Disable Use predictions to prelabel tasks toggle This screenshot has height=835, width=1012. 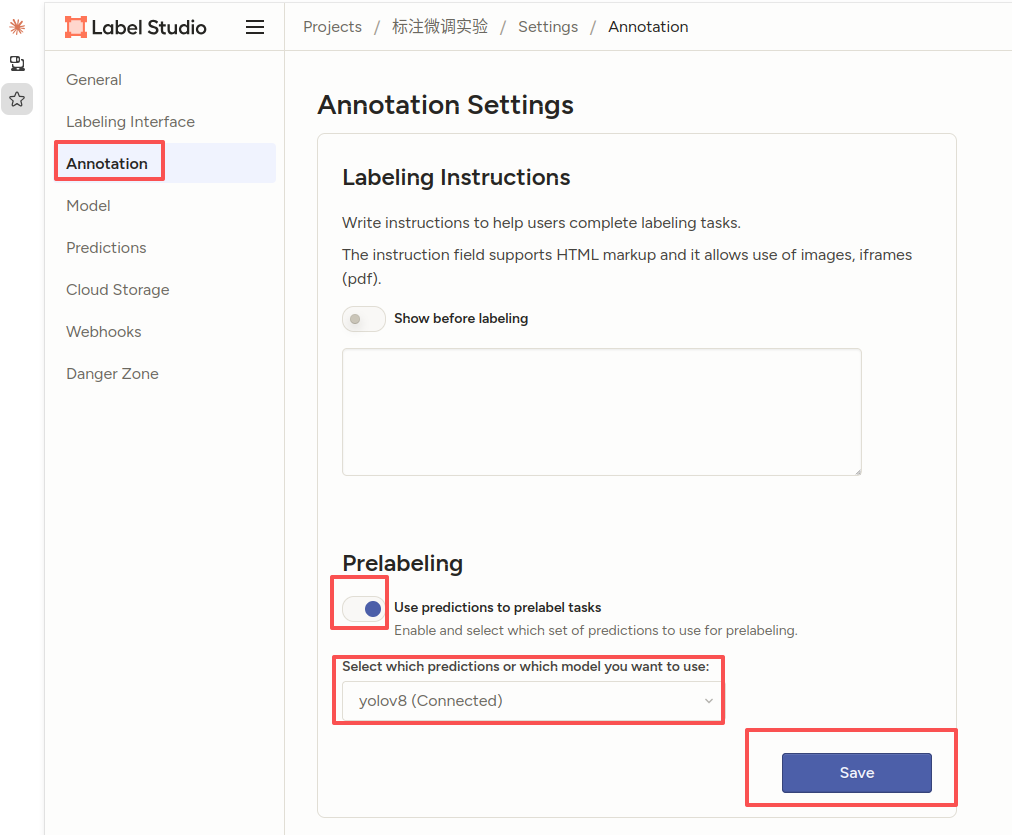click(x=363, y=609)
